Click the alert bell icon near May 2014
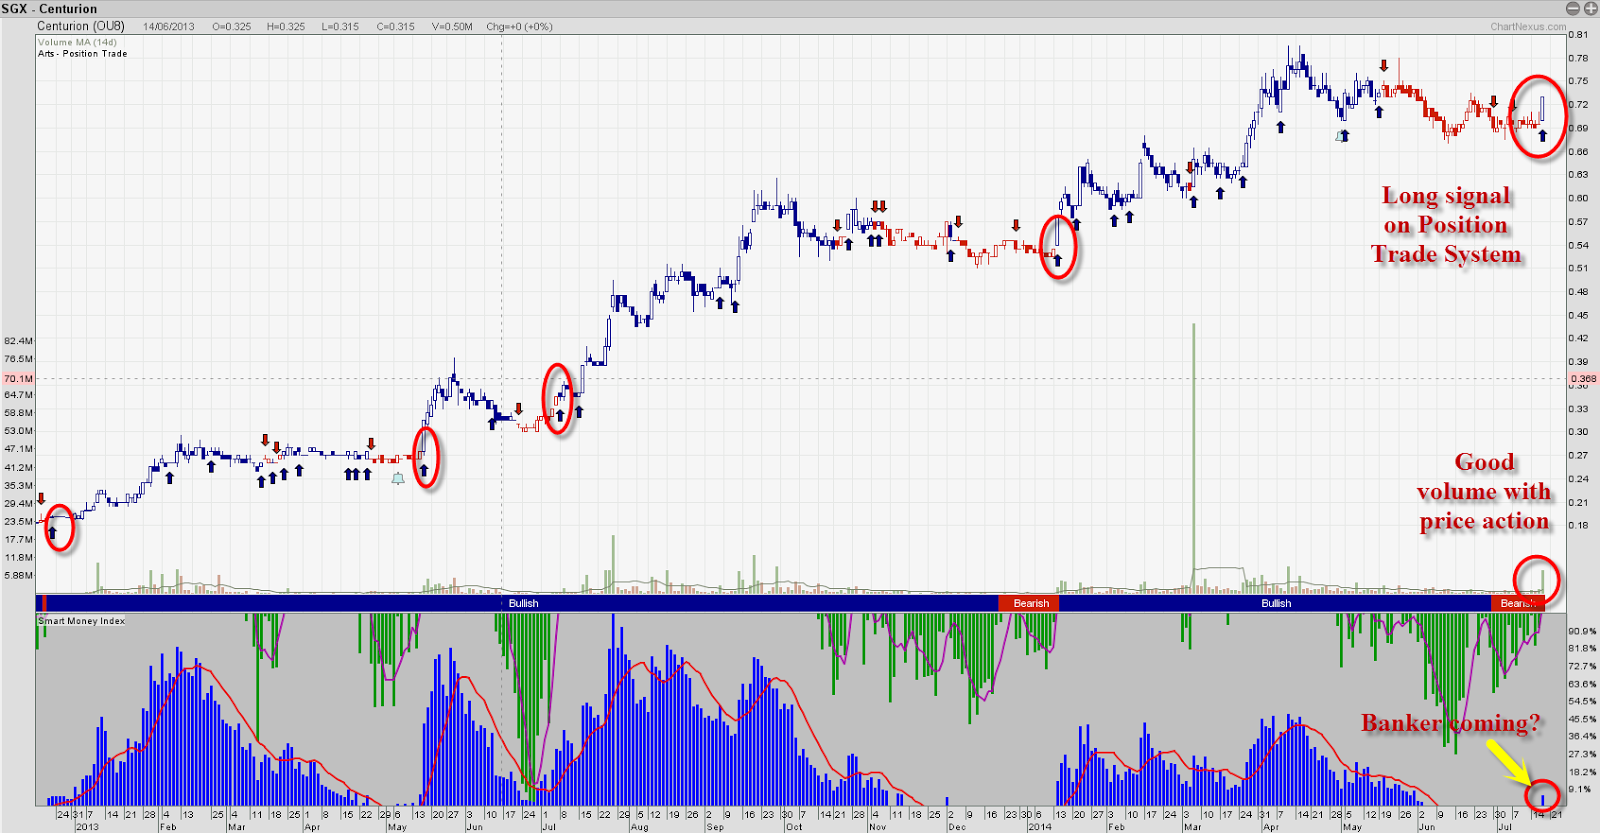The width and height of the screenshot is (1600, 833). pyautogui.click(x=1341, y=135)
